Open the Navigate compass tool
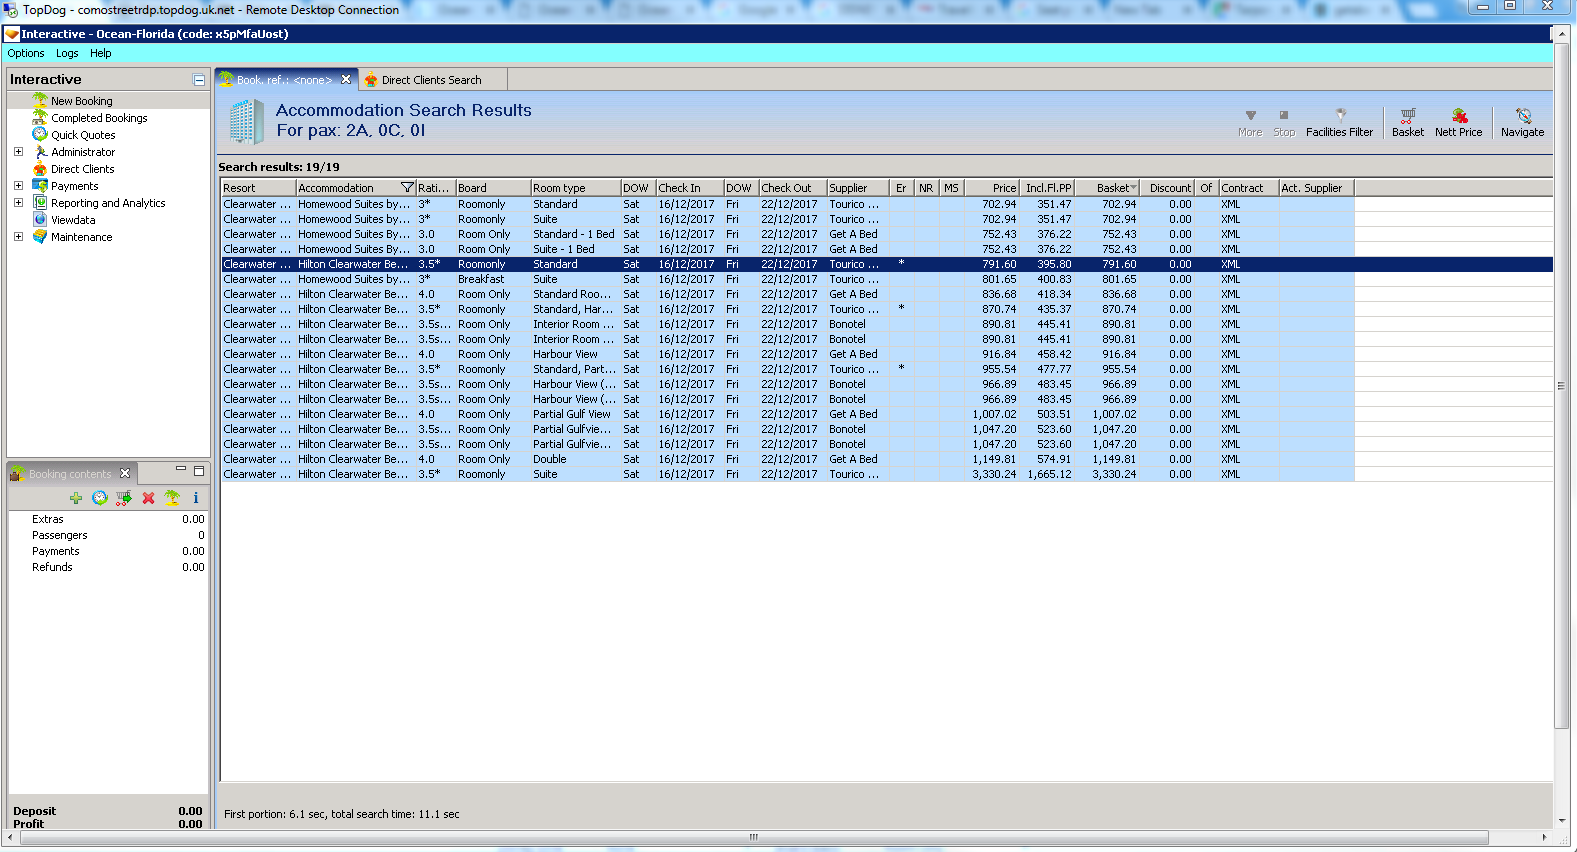1577x852 pixels. [x=1522, y=122]
